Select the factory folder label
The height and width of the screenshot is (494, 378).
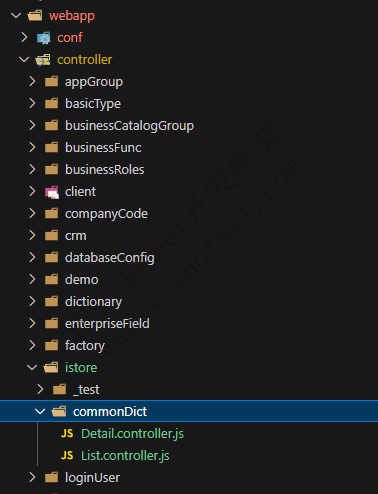click(85, 346)
